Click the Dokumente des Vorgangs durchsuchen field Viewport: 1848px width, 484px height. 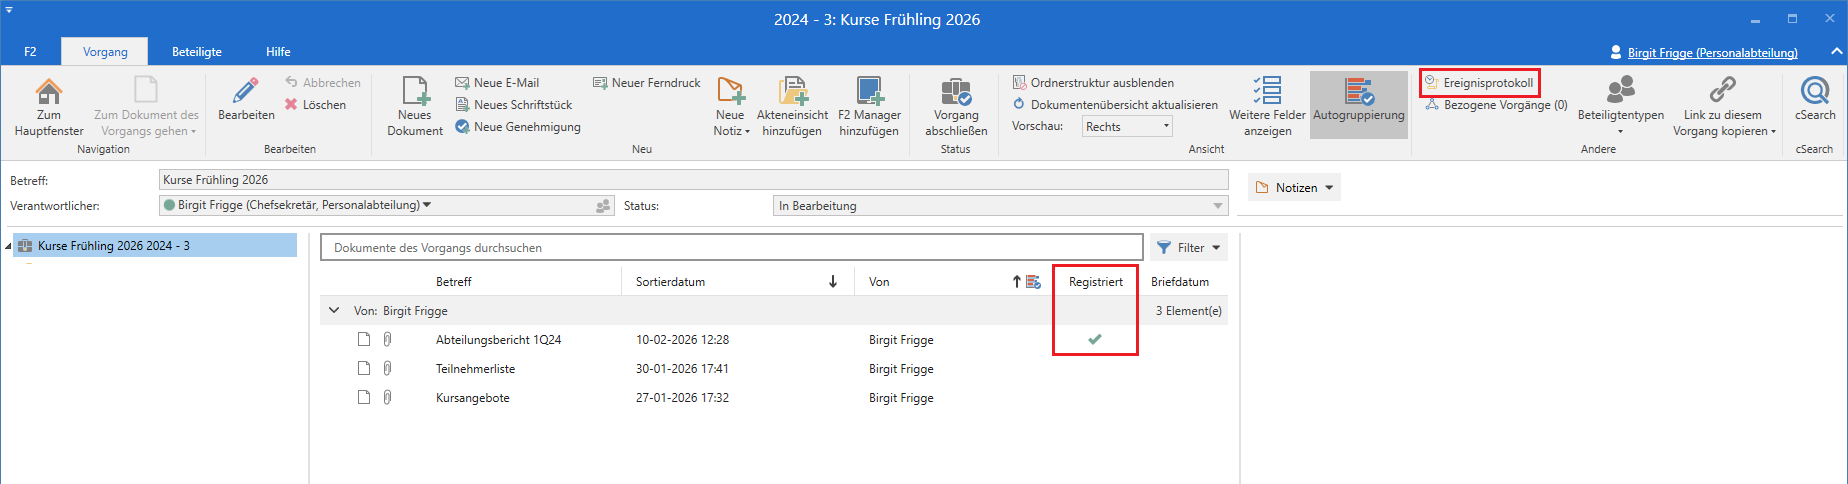tap(730, 248)
